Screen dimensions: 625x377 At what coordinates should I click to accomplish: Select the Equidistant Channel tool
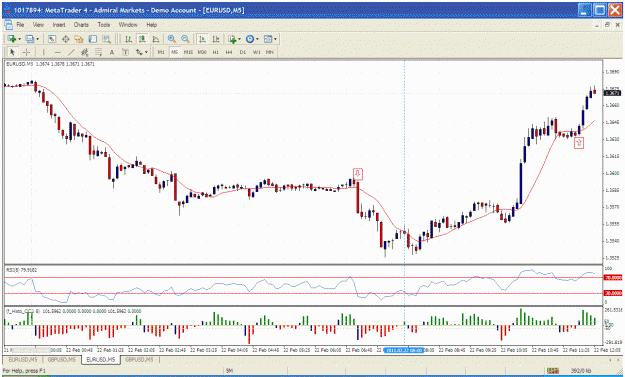click(85, 52)
